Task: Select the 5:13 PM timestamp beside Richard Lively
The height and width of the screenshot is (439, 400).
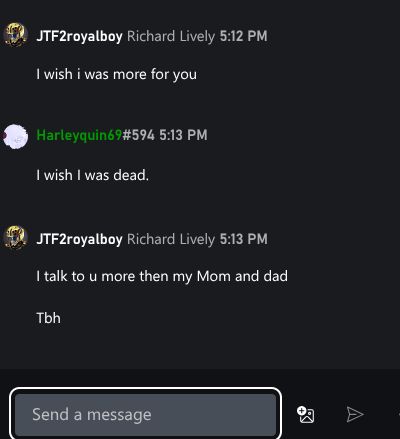Action: pos(244,239)
